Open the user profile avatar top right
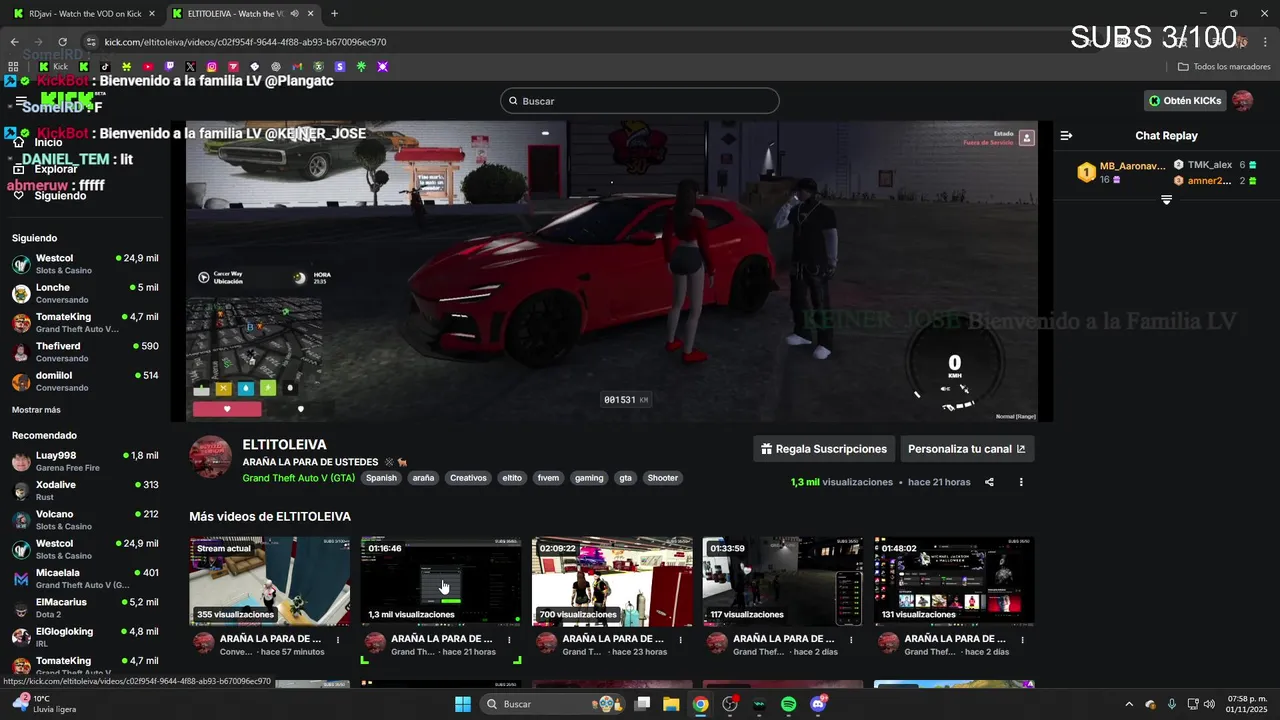 [x=1242, y=101]
